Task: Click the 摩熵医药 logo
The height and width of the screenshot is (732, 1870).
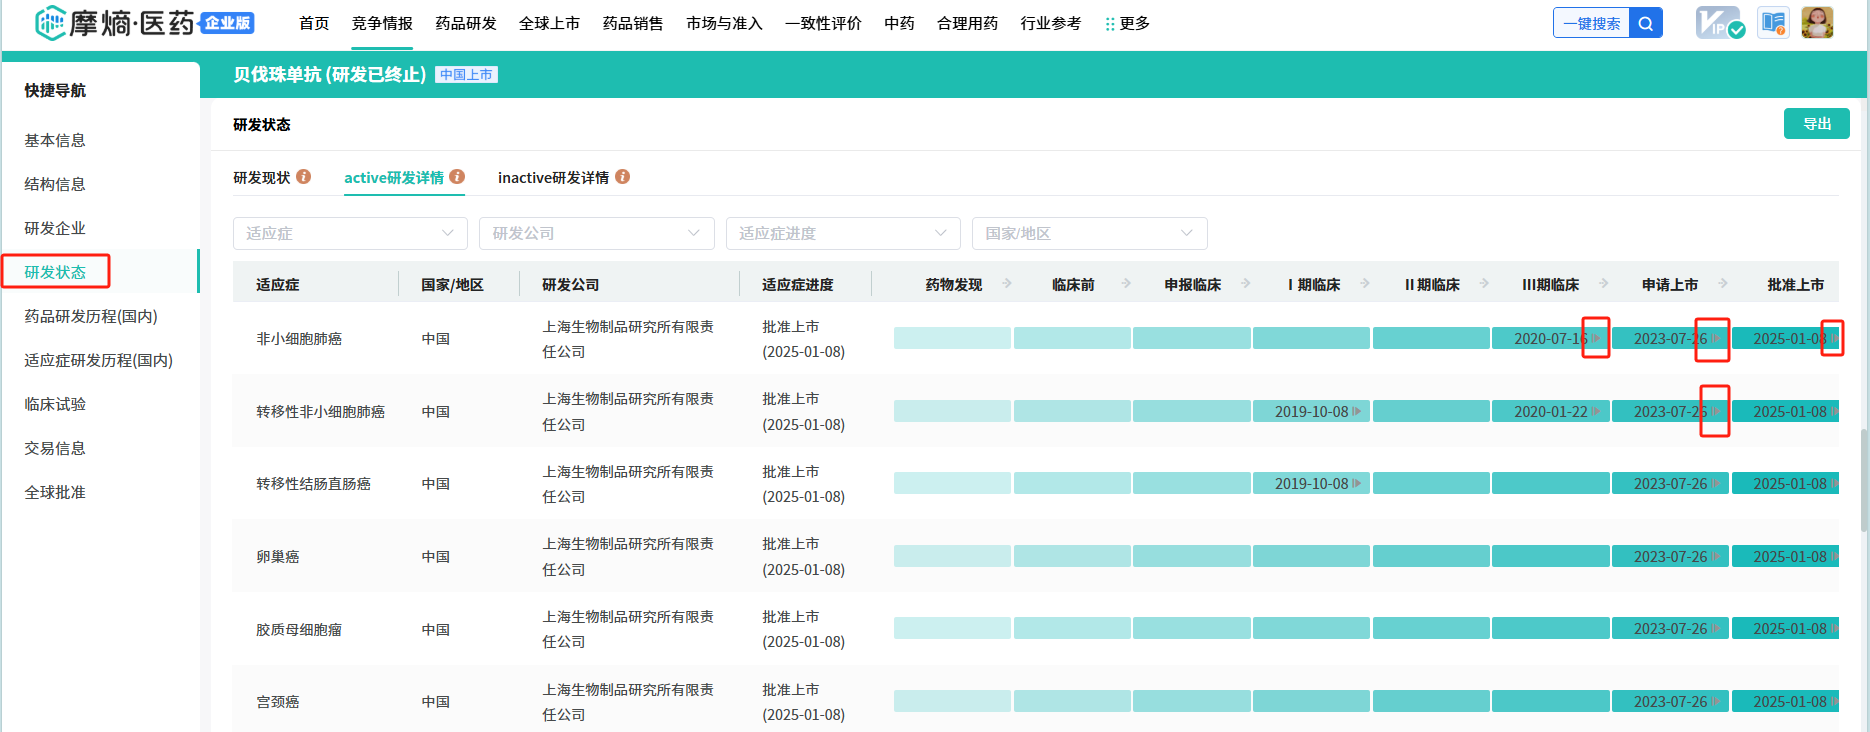Action: point(115,23)
